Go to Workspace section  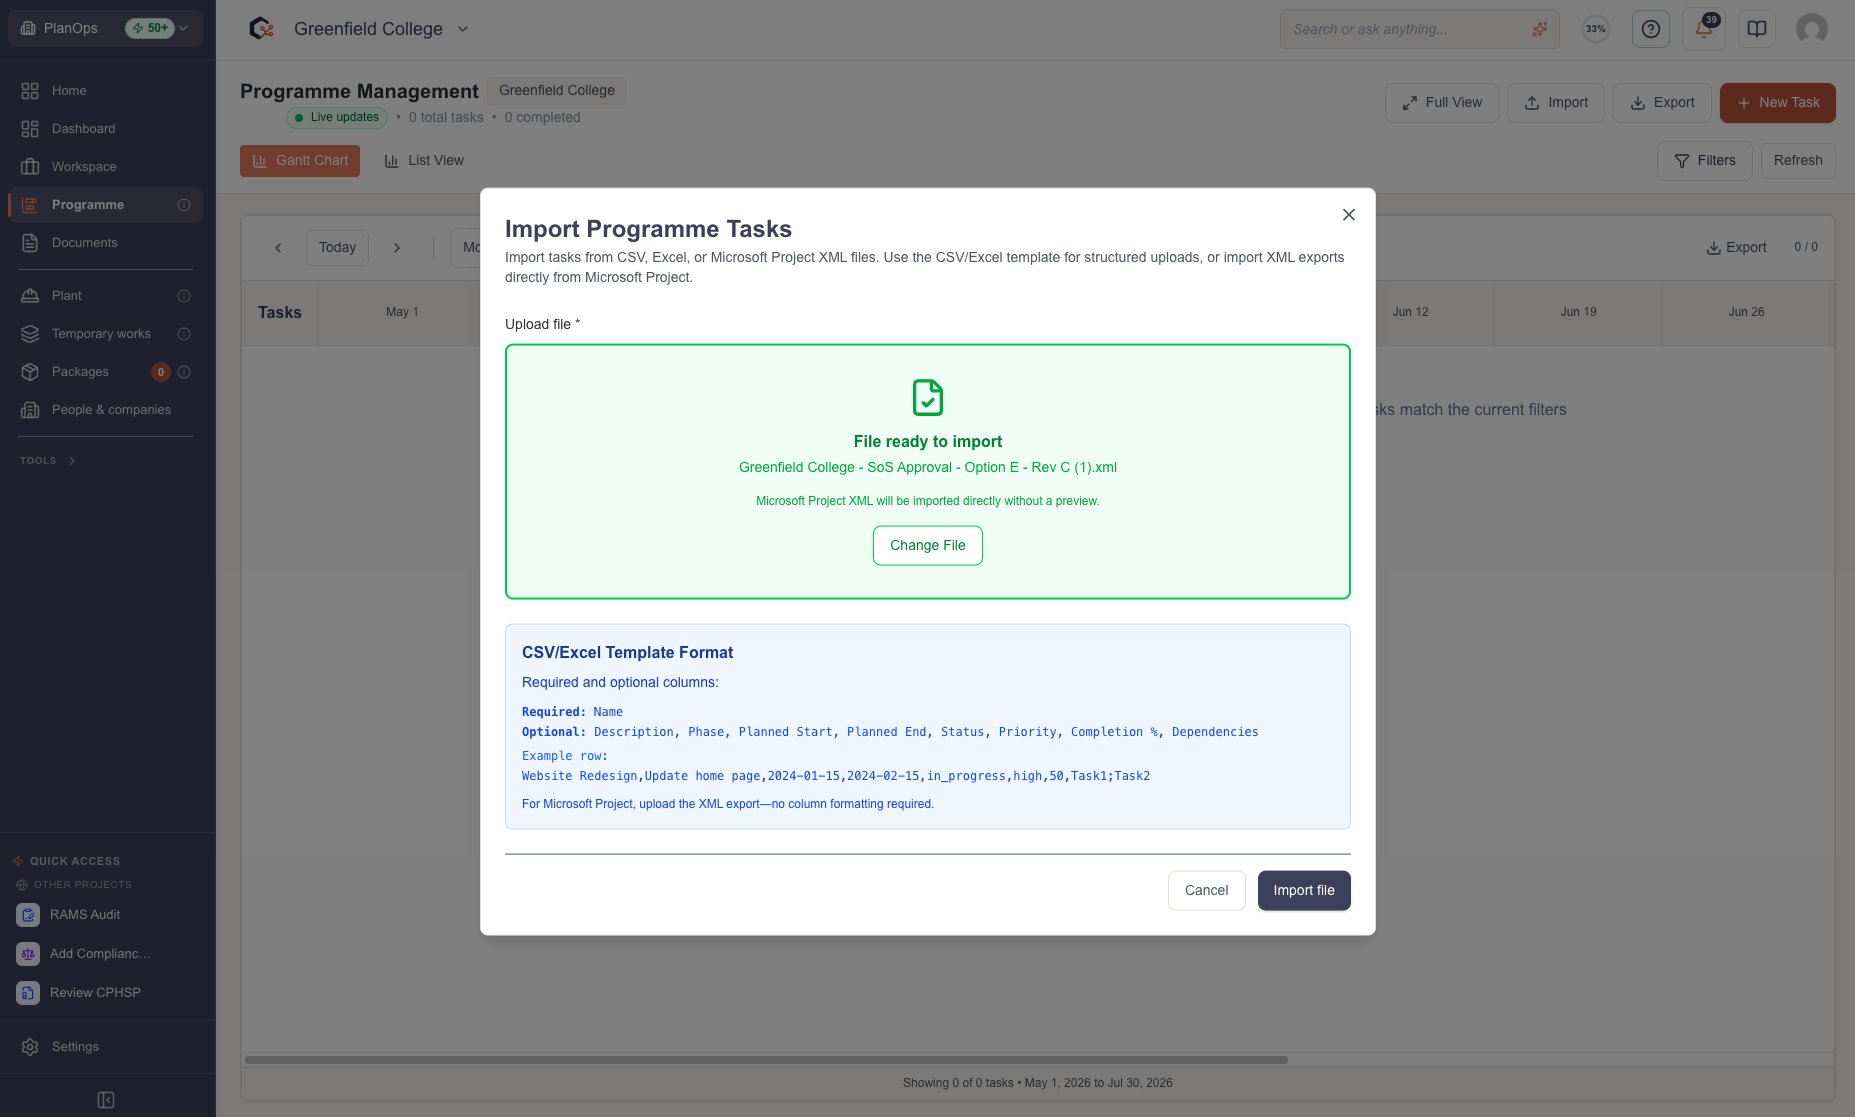(105, 166)
